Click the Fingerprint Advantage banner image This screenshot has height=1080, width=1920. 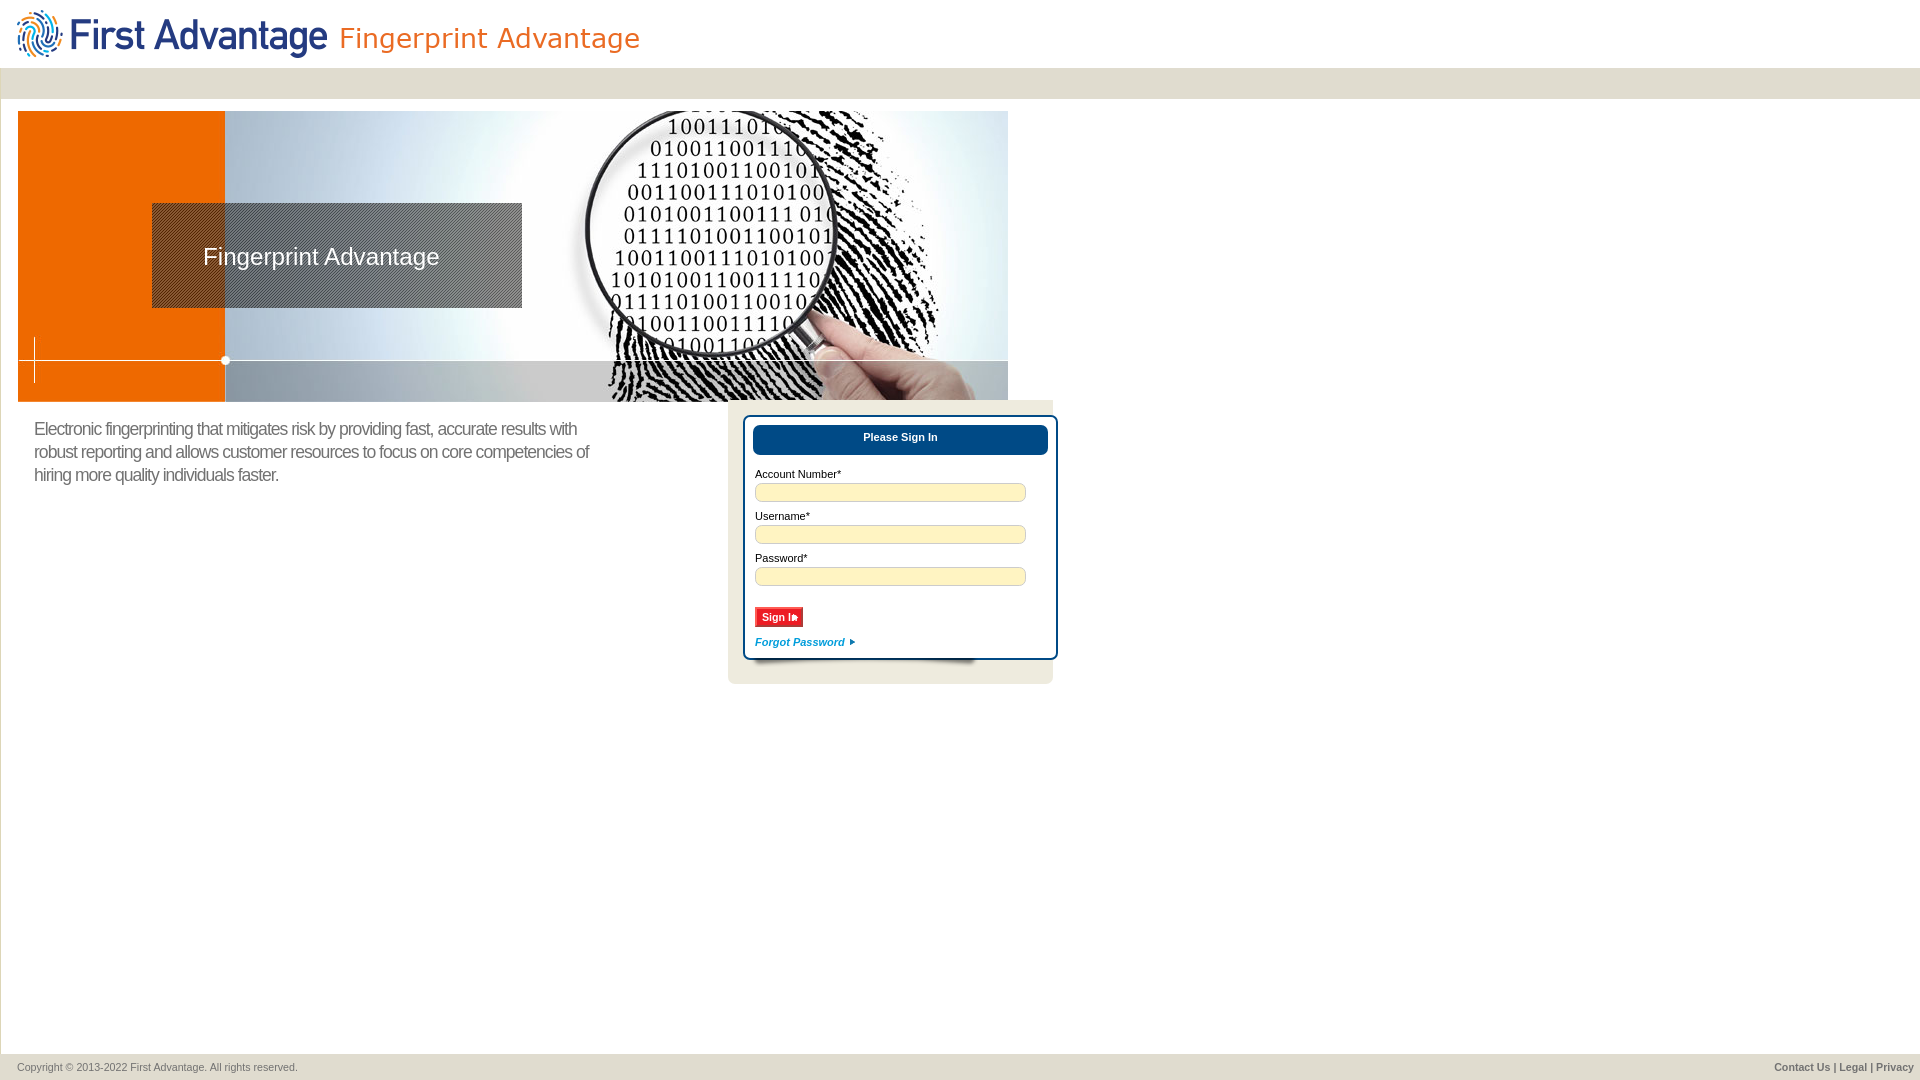513,256
